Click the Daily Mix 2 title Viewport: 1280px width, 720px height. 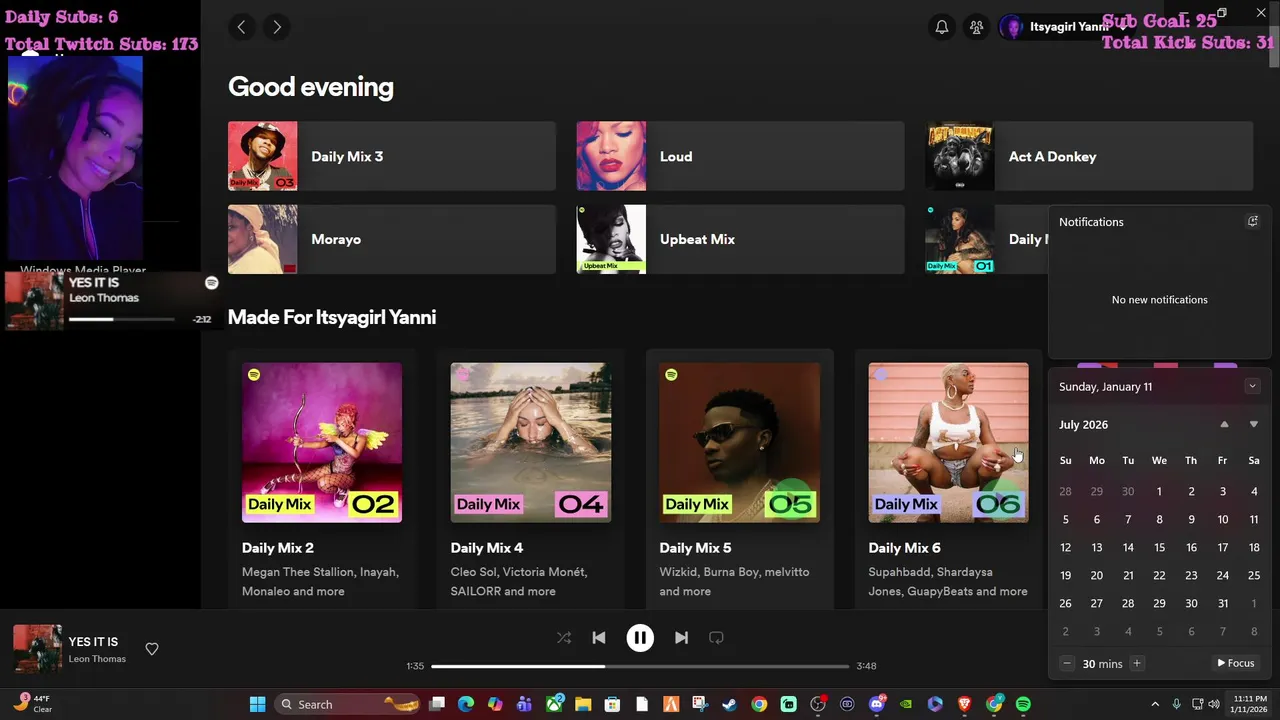278,548
